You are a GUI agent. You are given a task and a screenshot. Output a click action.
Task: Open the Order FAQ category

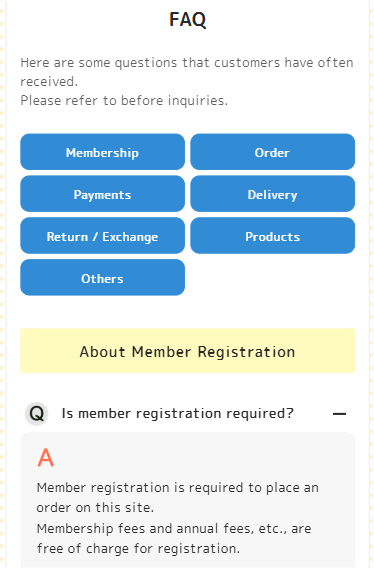[x=273, y=152]
